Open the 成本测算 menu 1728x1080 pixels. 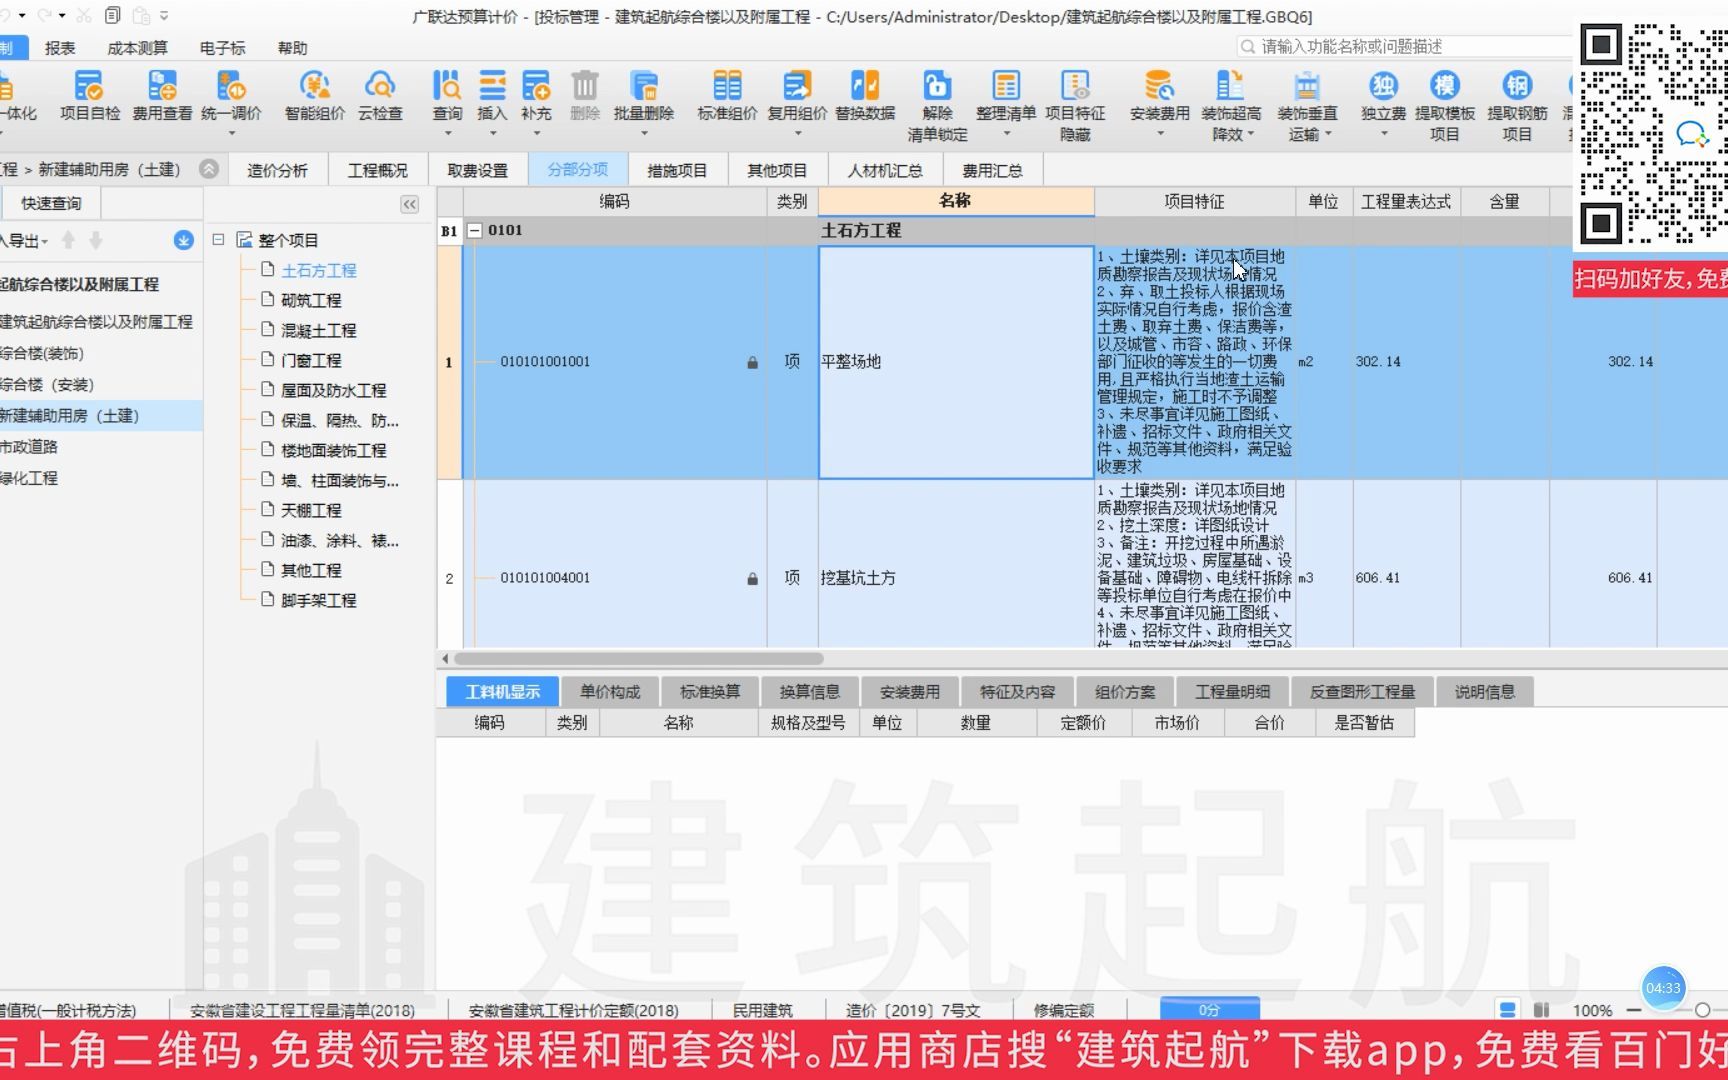tap(137, 48)
